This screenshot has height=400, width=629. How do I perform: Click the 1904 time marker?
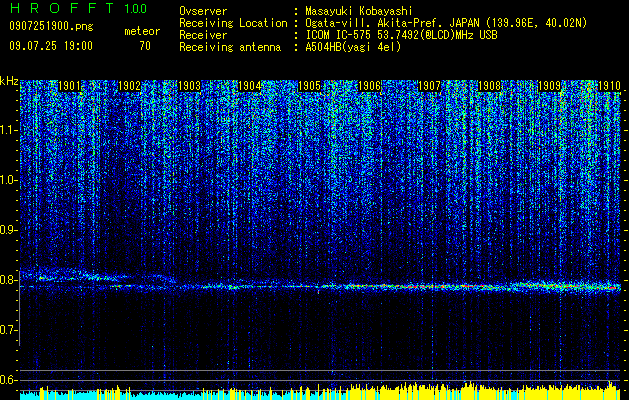250,86
